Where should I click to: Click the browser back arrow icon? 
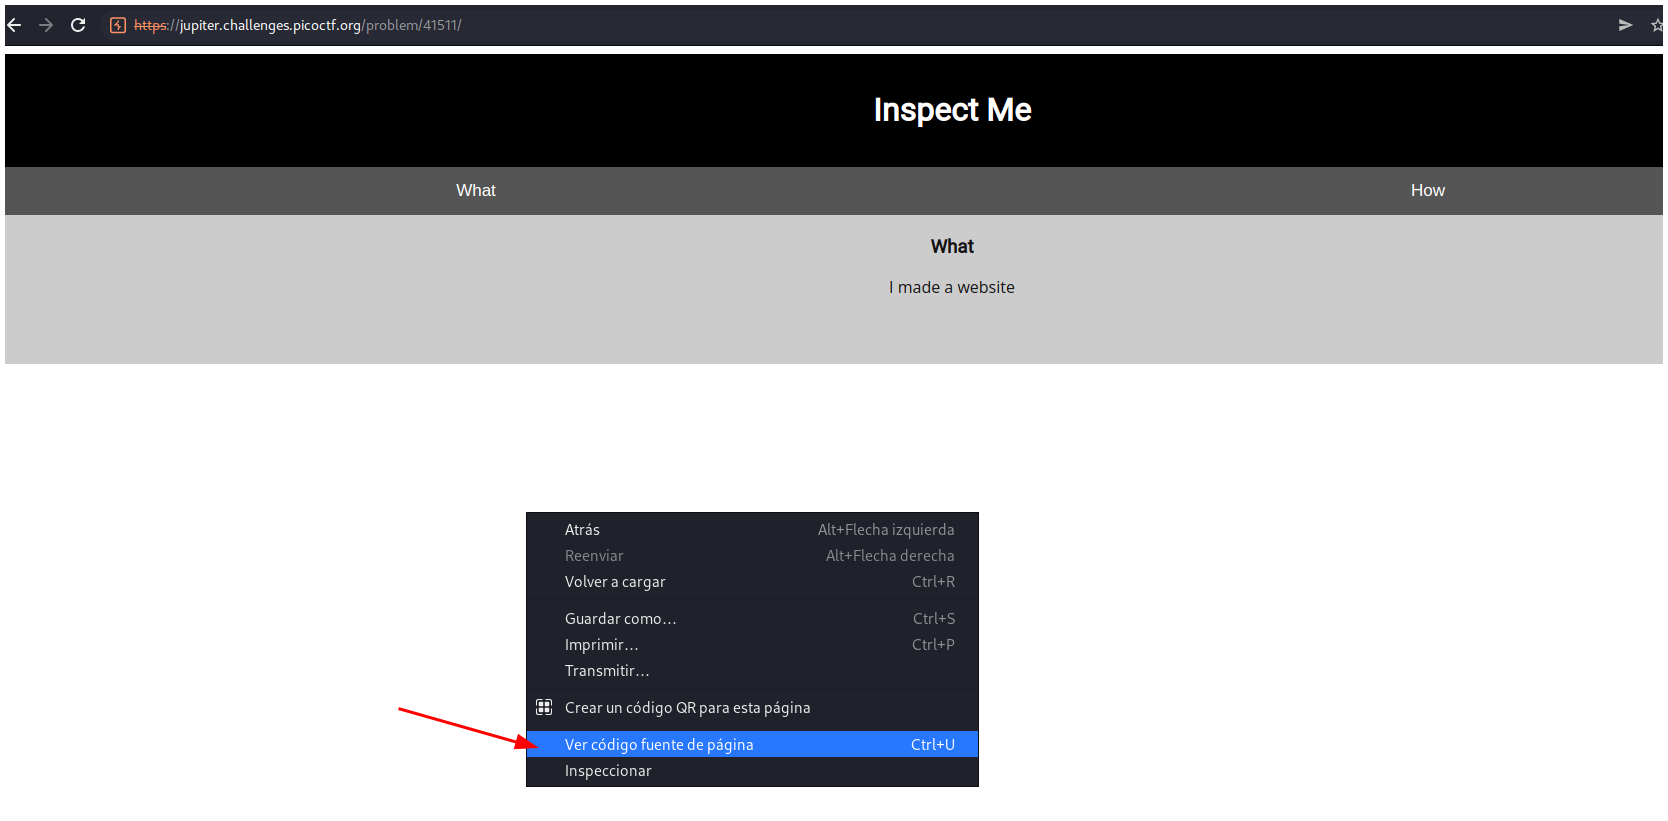pos(14,25)
